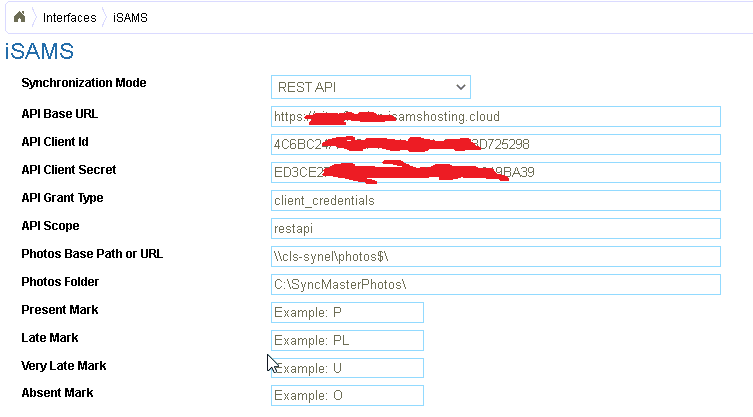
Task: Click the Absent Mark label
Action: pos(57,393)
